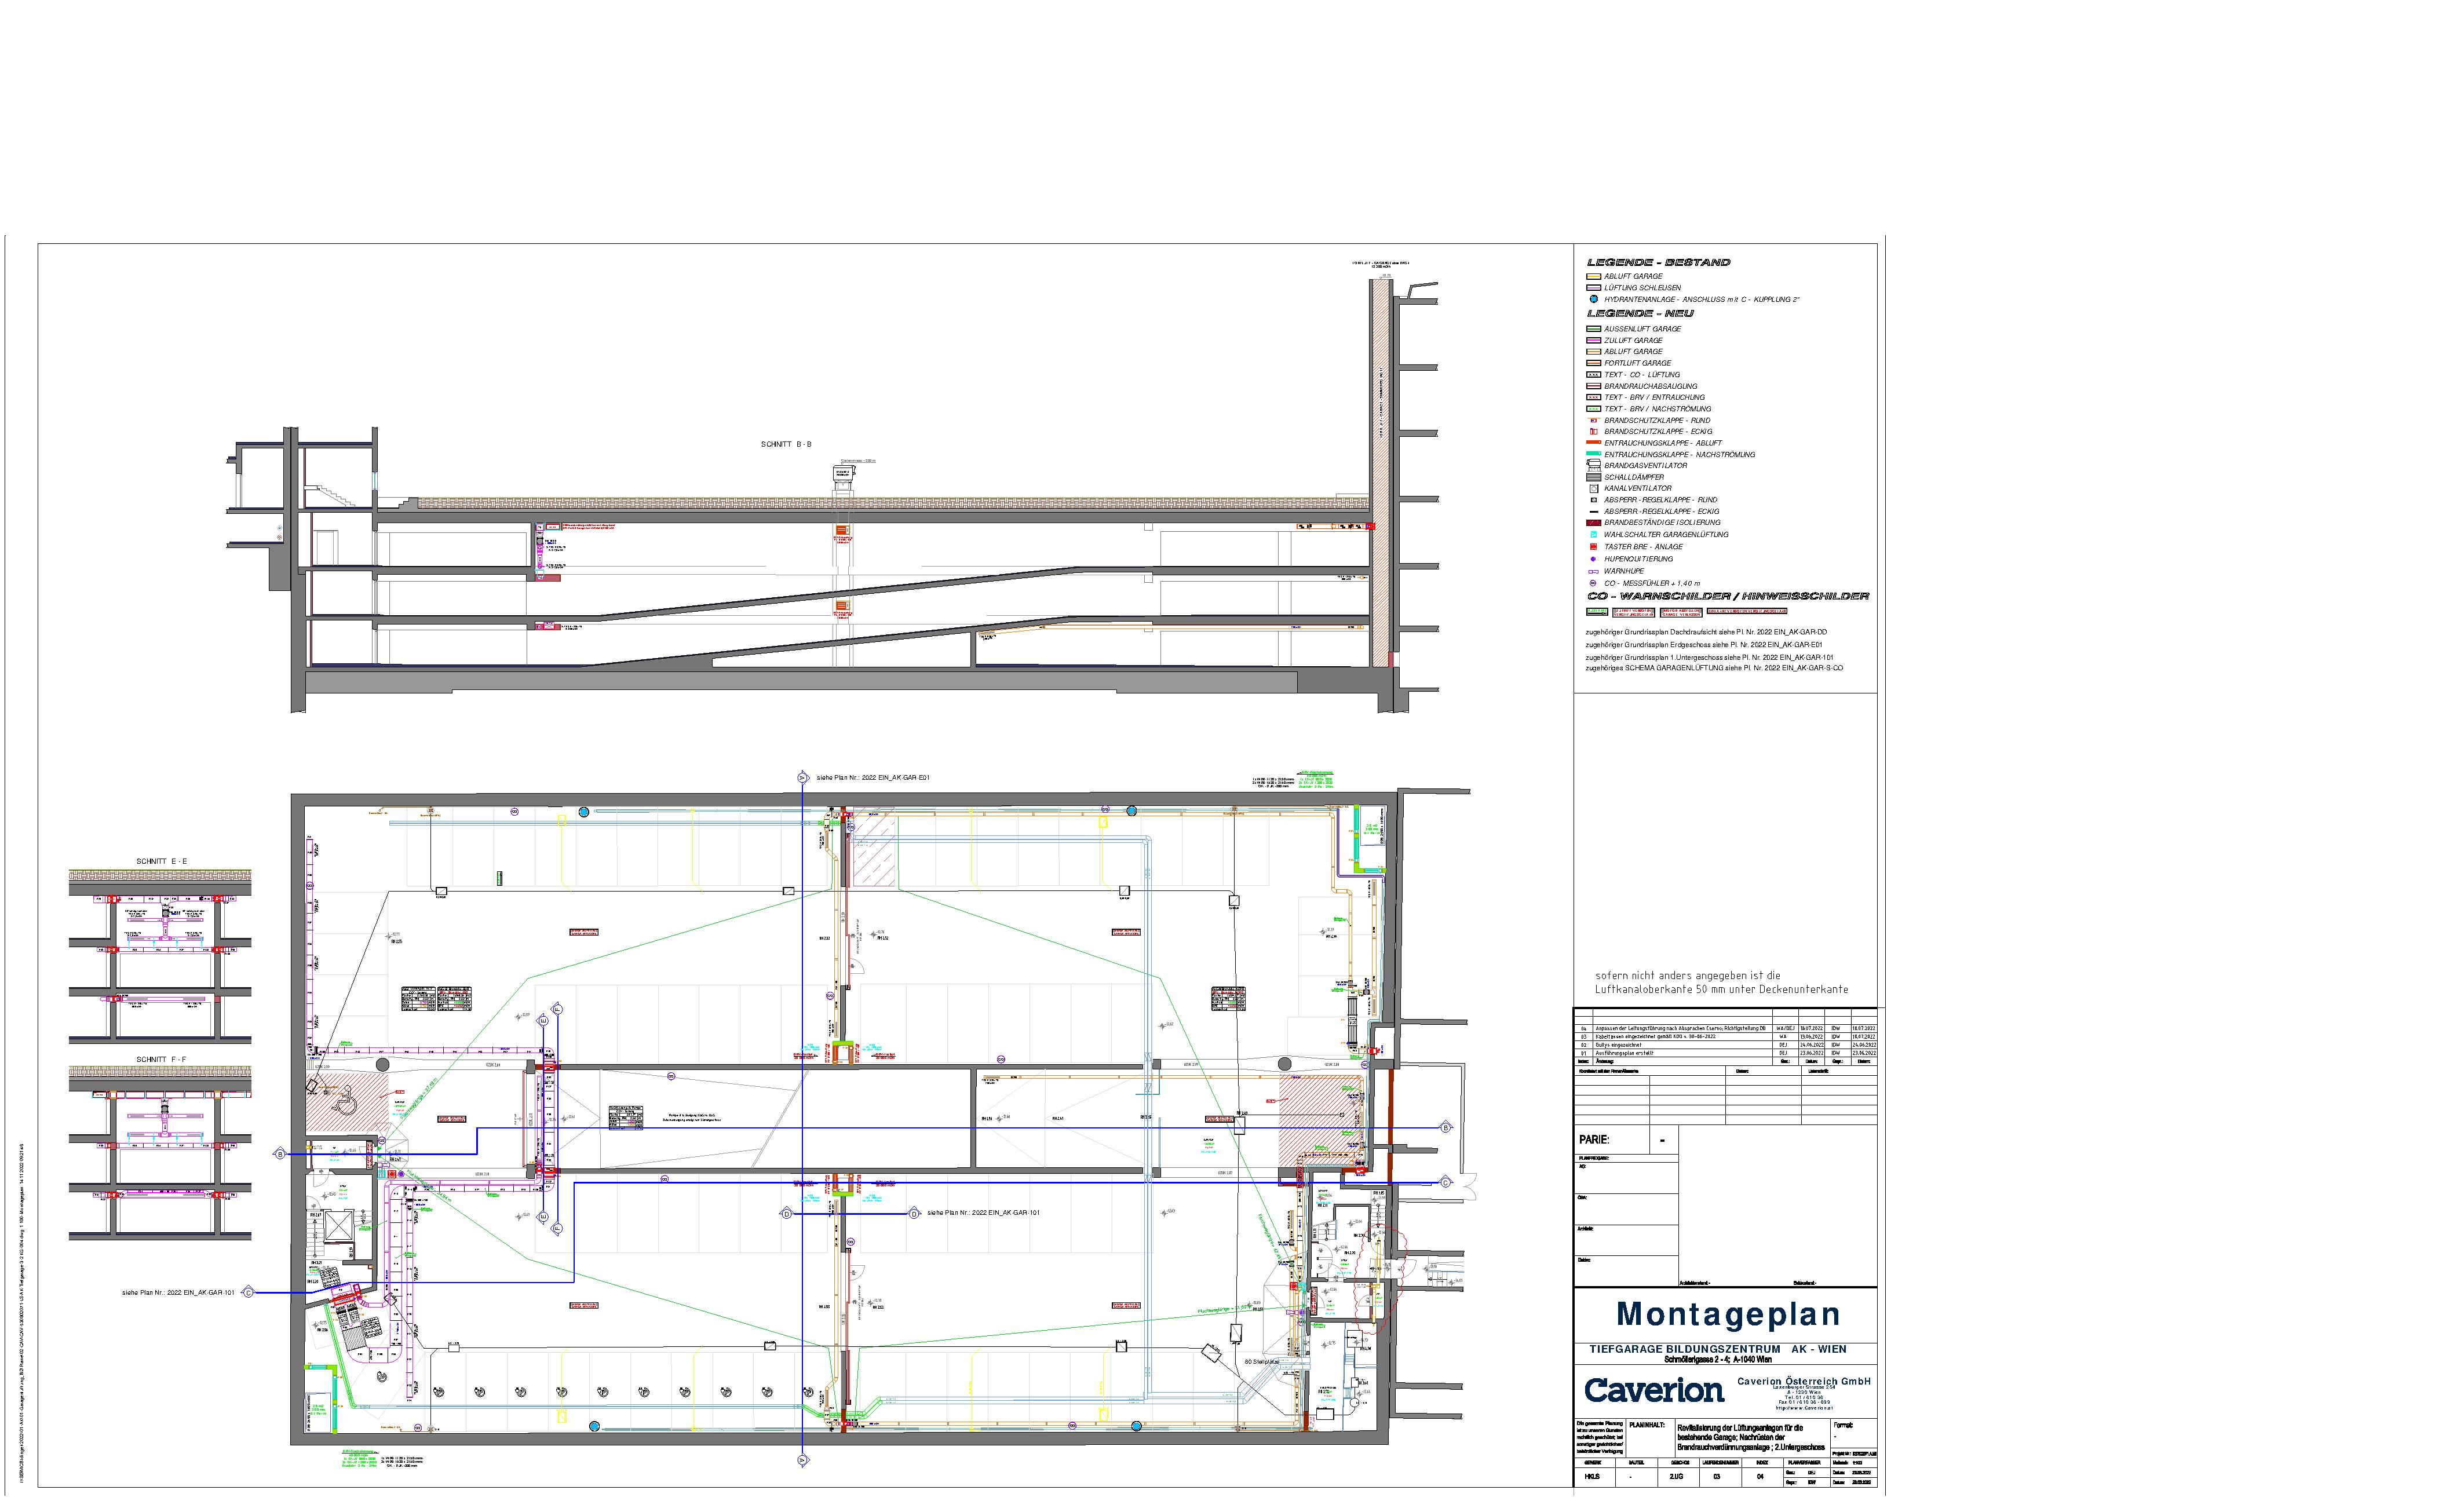The width and height of the screenshot is (2464, 1501).
Task: Click the Aussenluft Garage green swatch
Action: tap(1593, 328)
